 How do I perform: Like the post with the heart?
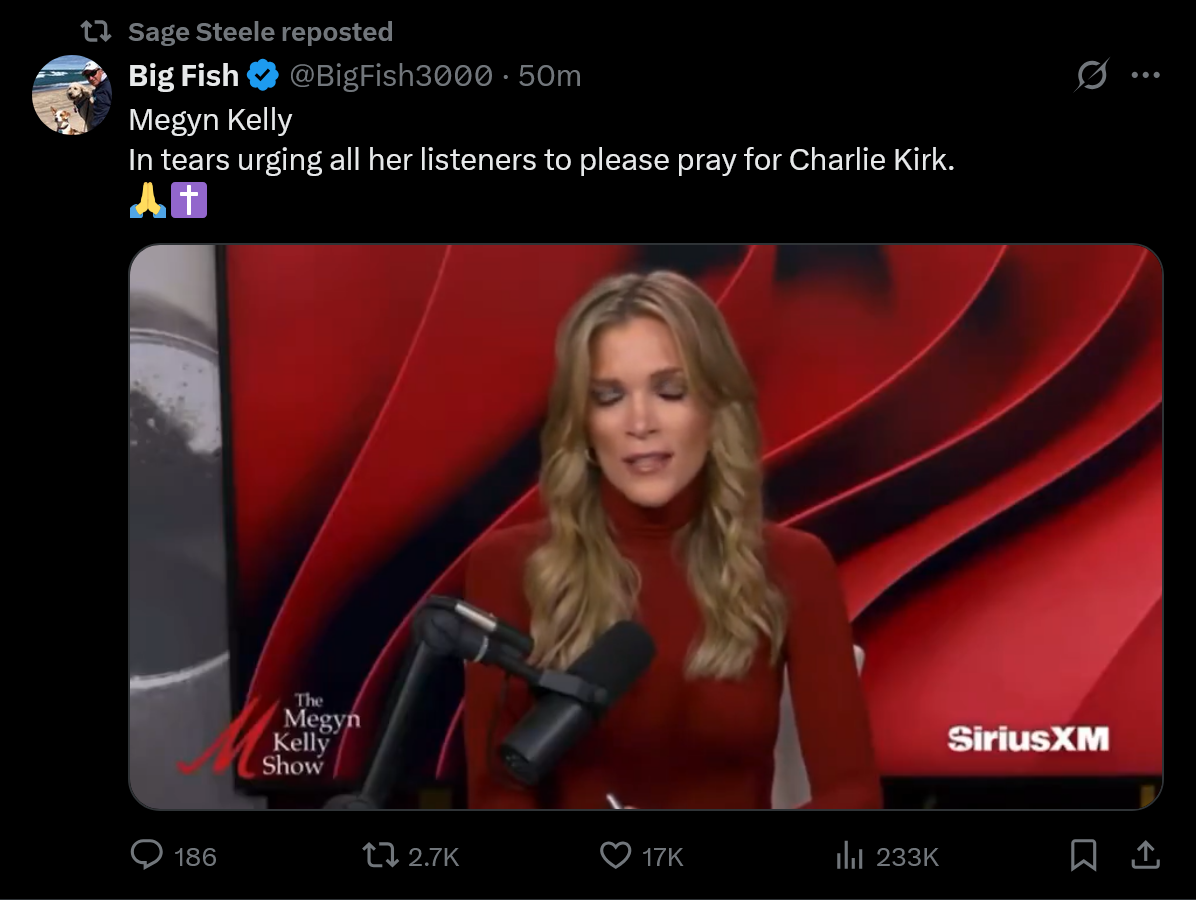615,856
